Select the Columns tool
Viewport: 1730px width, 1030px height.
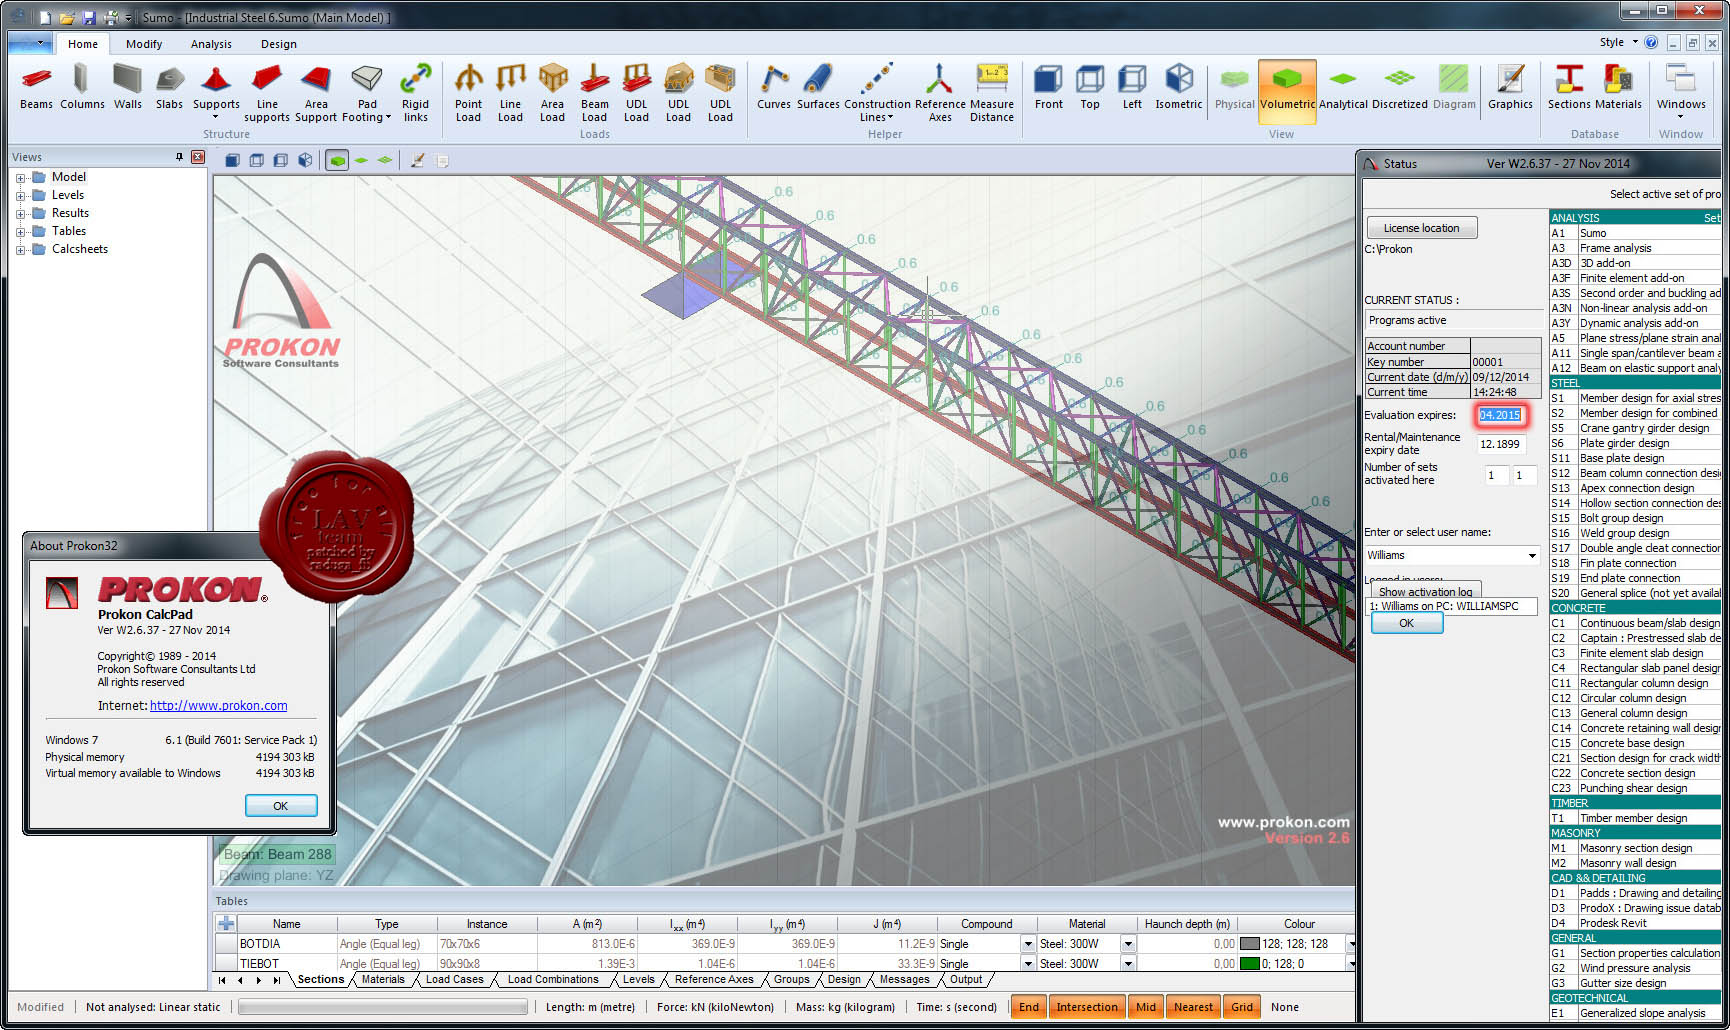[82, 87]
